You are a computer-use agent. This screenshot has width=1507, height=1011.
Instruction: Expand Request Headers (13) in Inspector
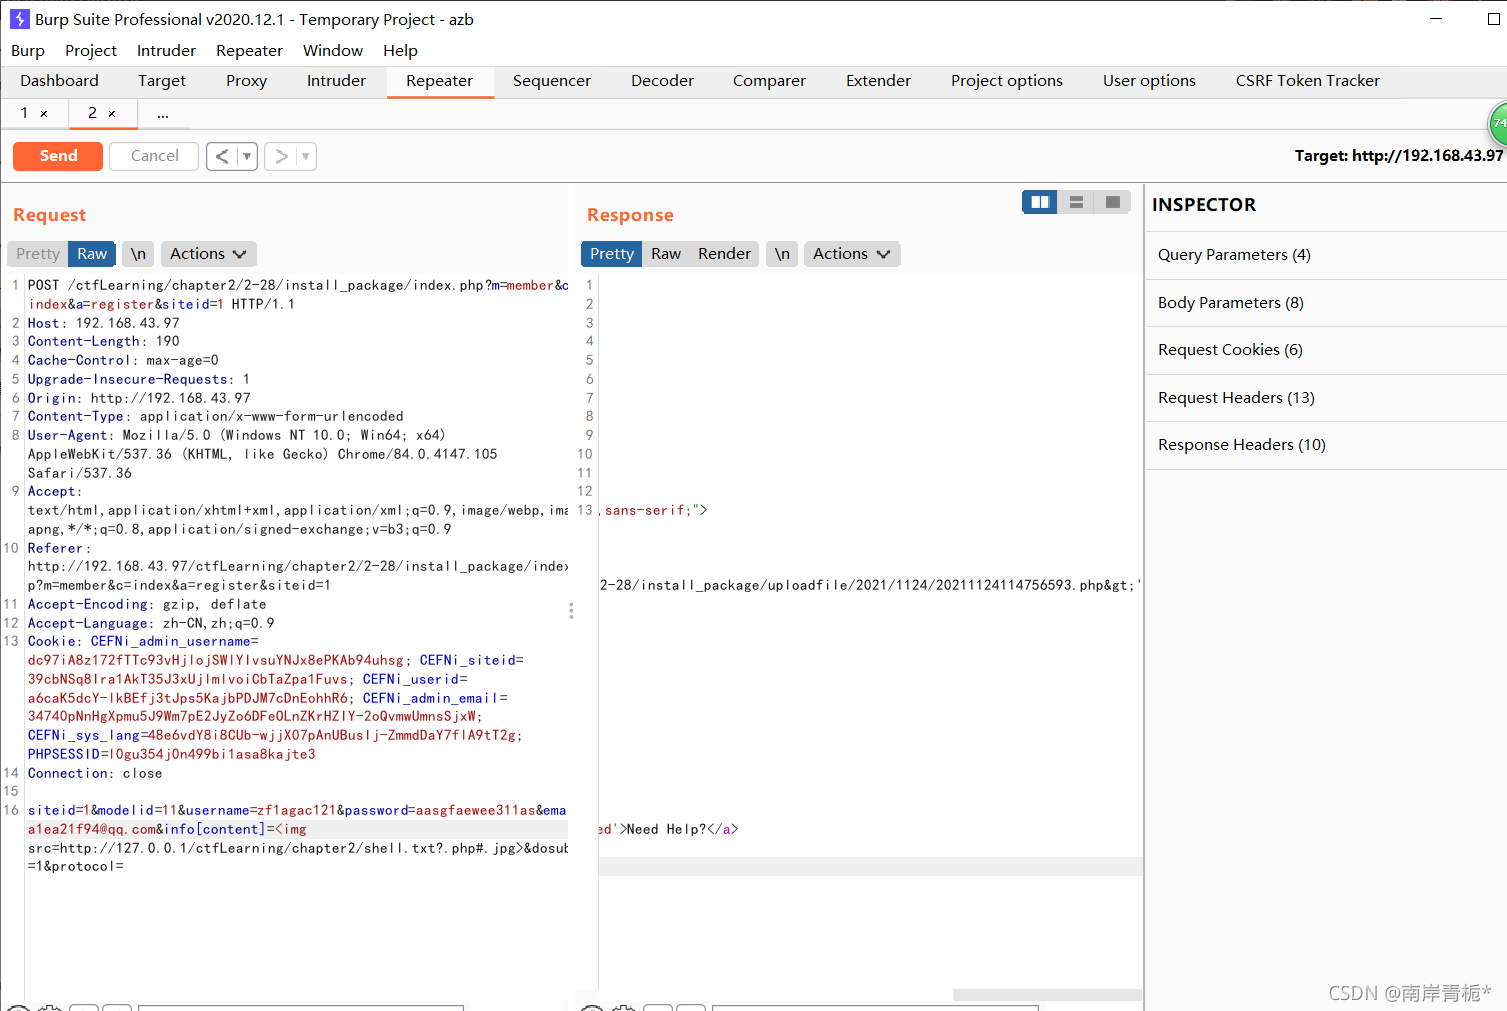1326,398
